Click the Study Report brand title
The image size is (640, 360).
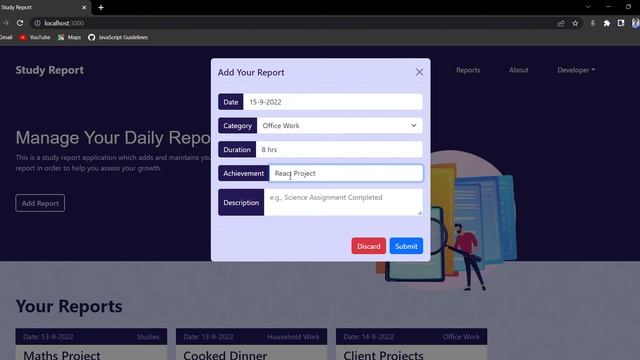click(49, 70)
